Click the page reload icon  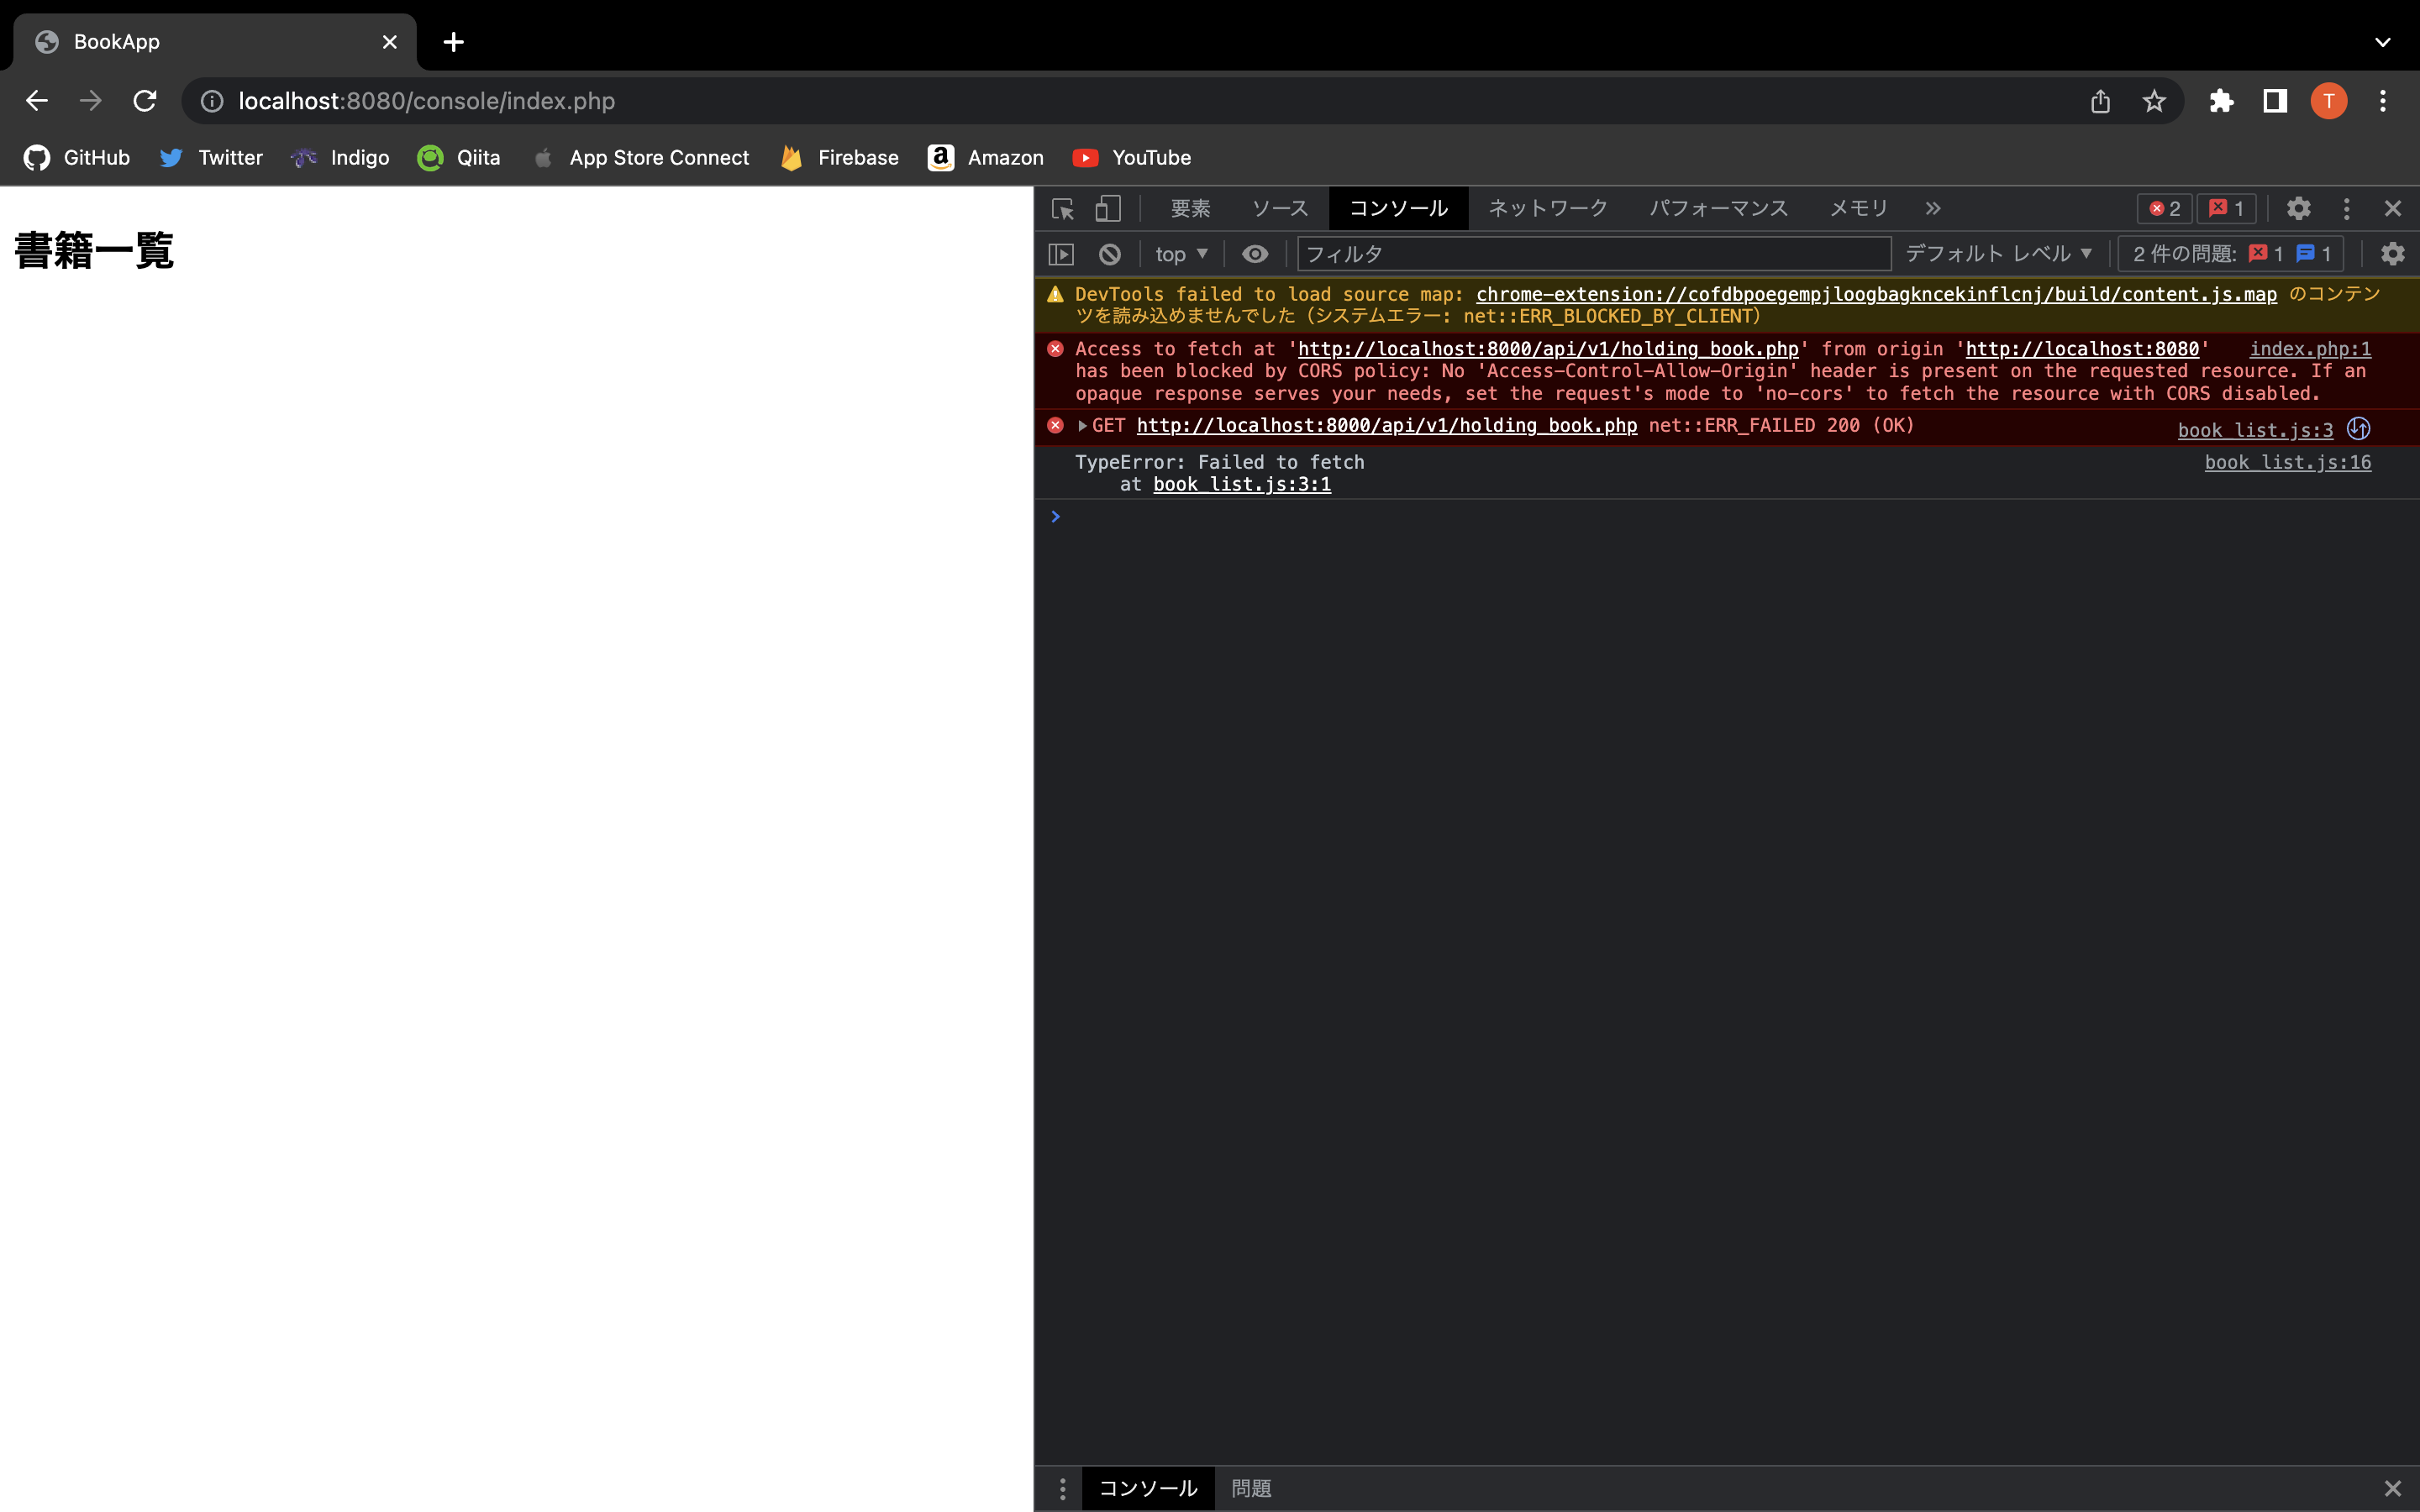coord(145,101)
